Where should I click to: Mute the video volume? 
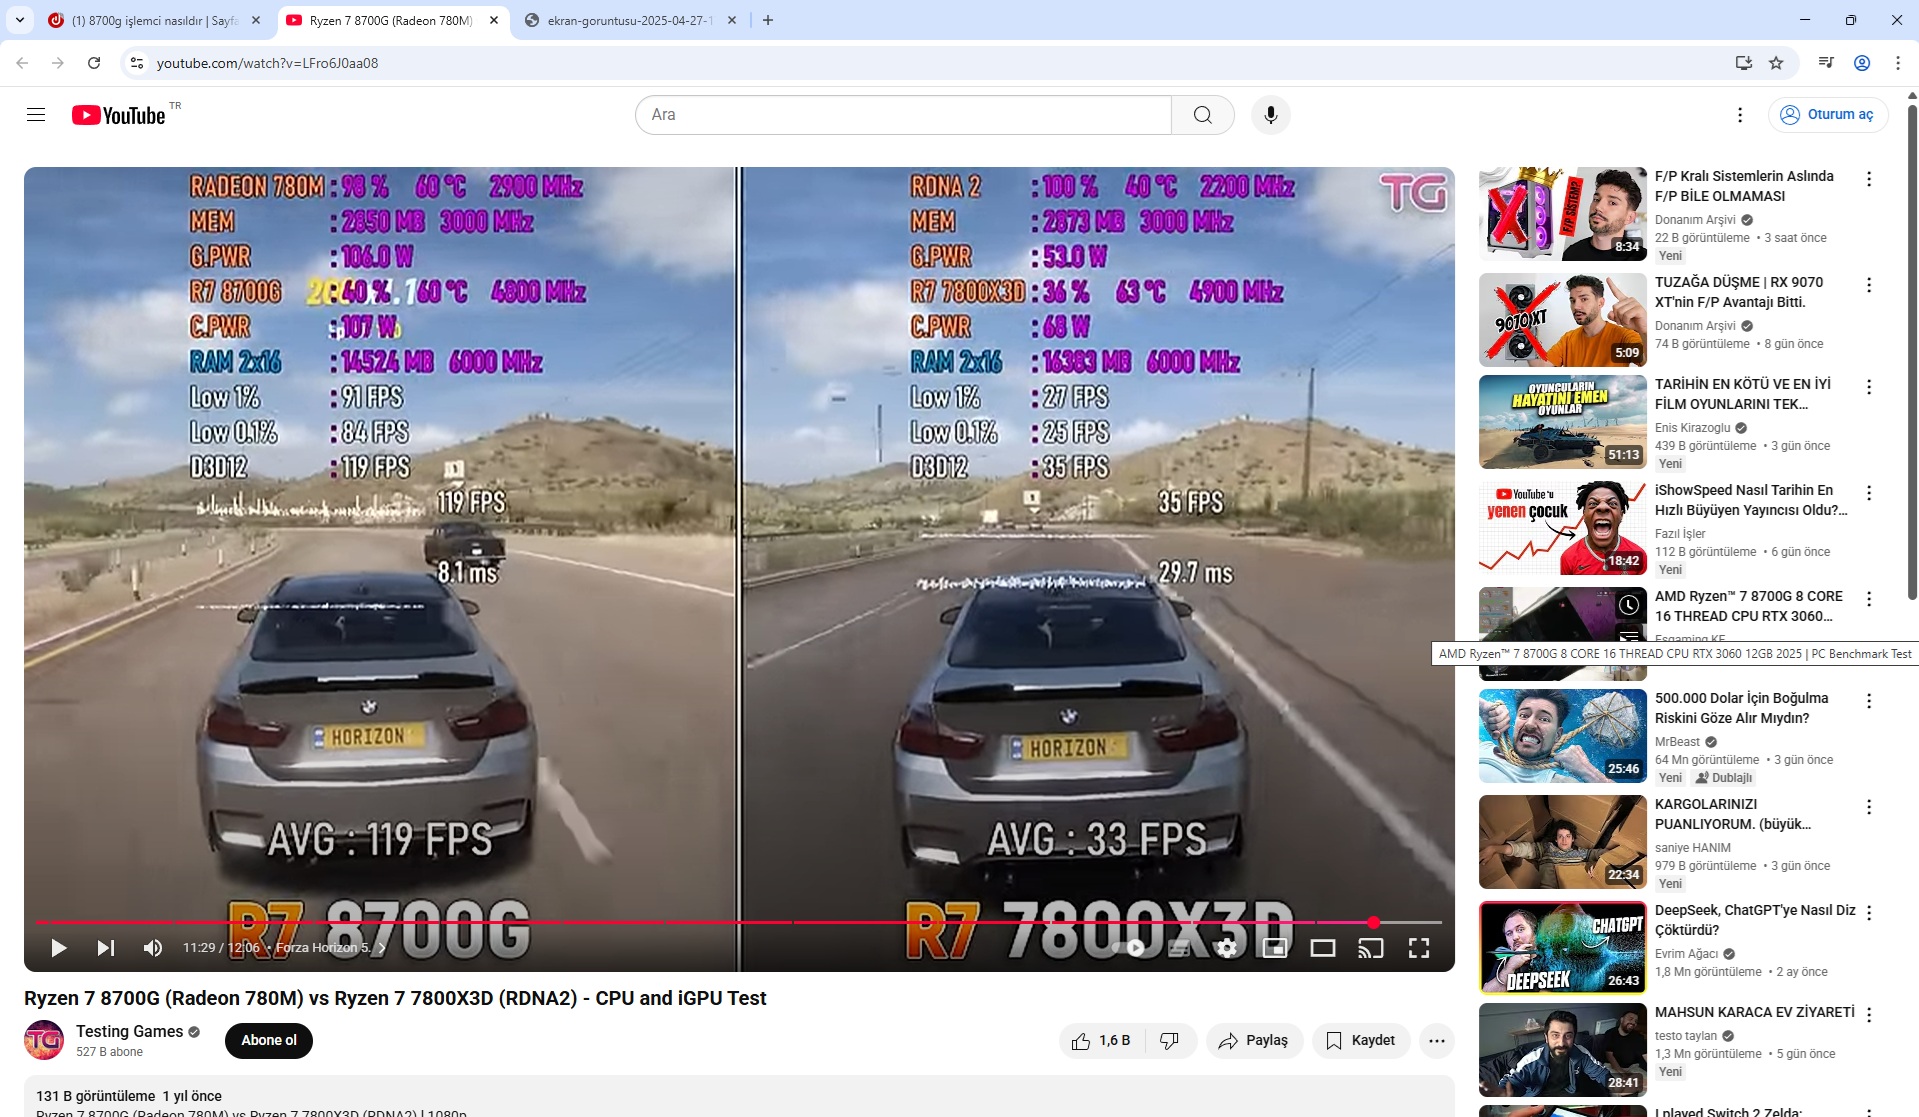(153, 948)
